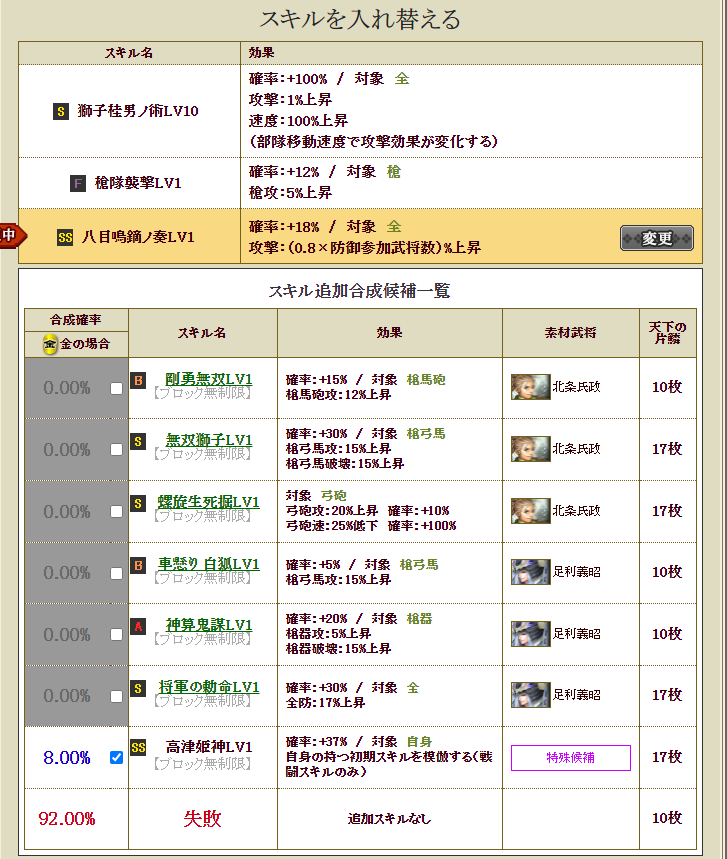The image size is (727, 859).
Task: Click the 10枚 cost in the 失敗 row
Action: click(x=667, y=818)
